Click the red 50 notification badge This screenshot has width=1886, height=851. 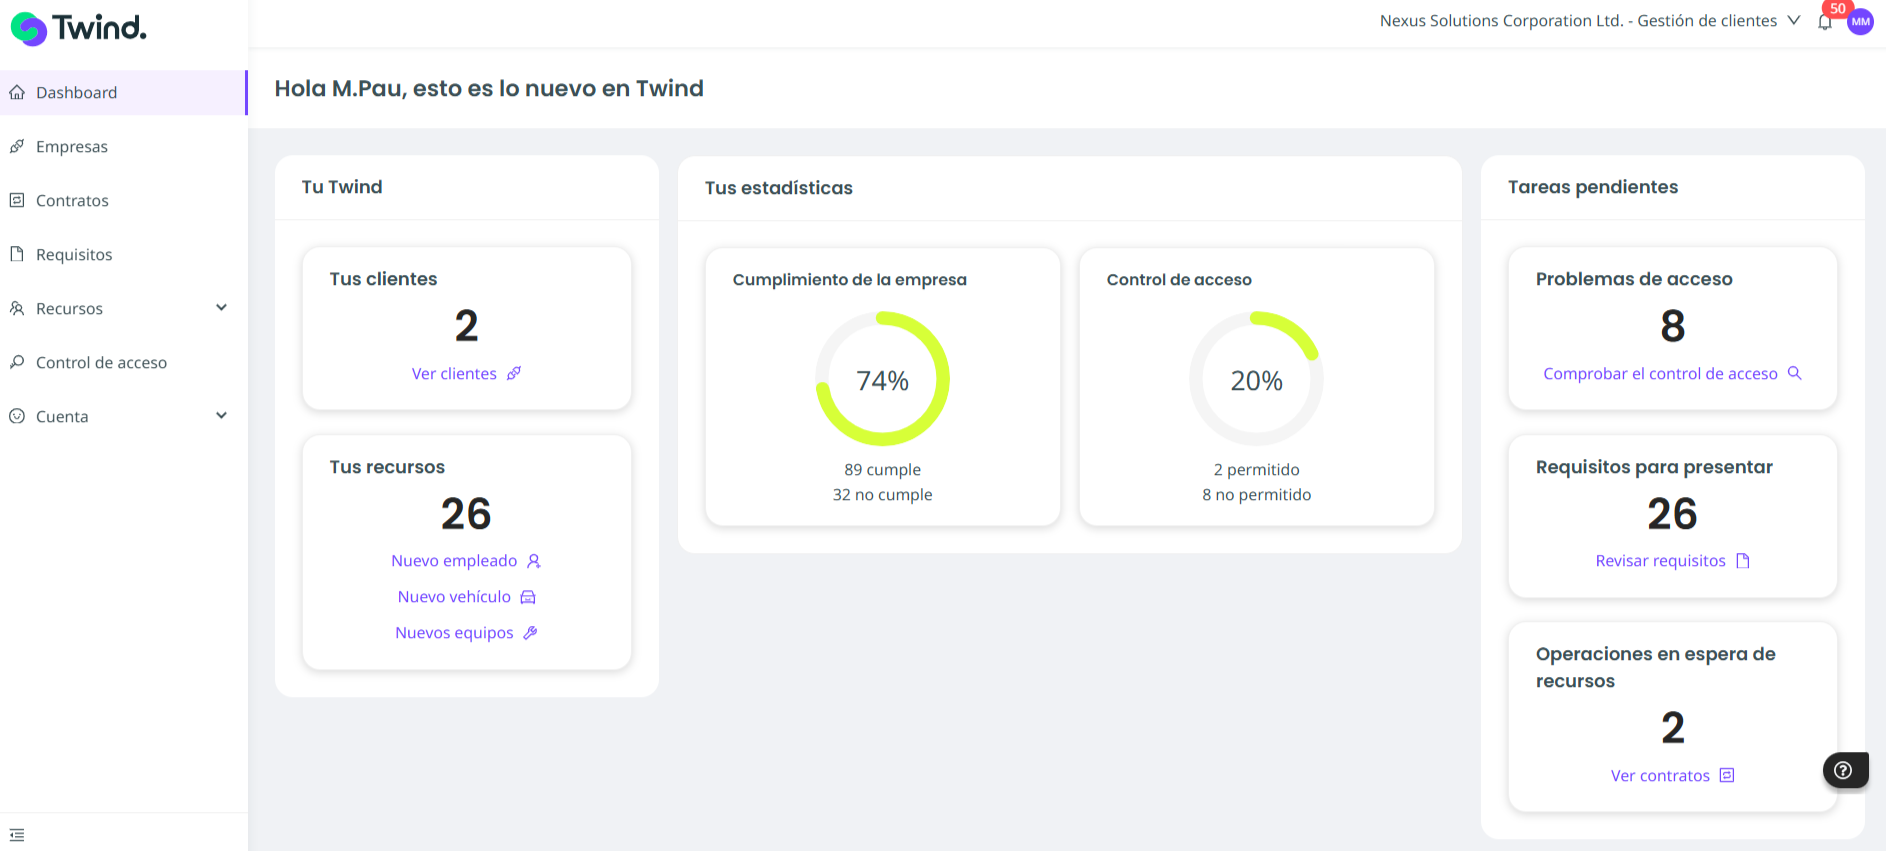pos(1838,9)
